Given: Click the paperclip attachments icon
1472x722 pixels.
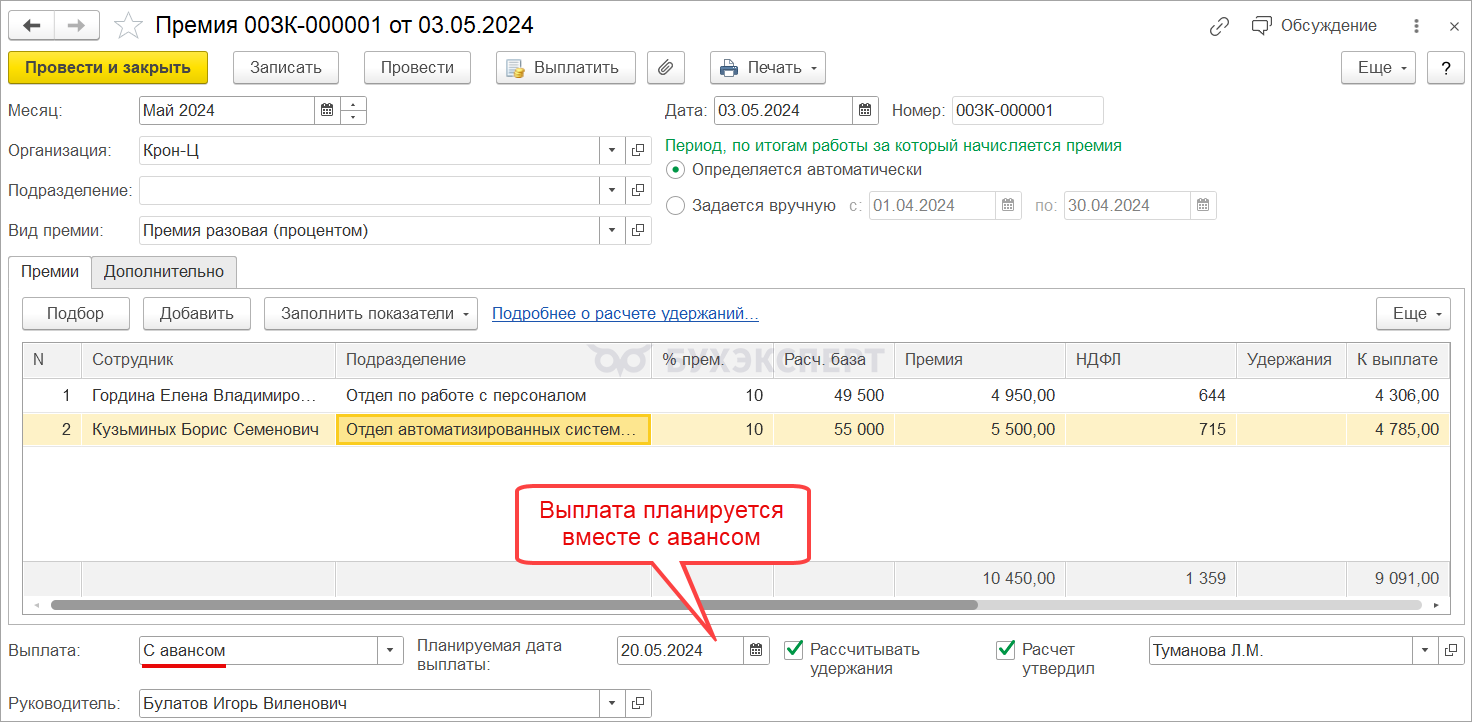Looking at the screenshot, I should coord(665,68).
